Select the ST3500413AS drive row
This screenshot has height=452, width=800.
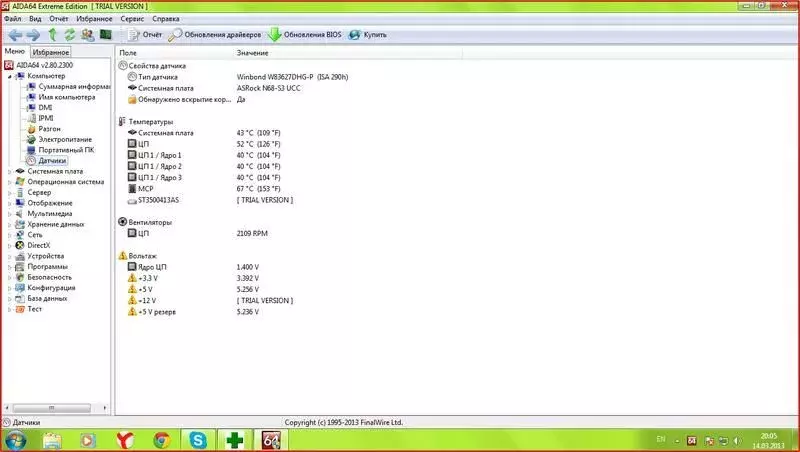pos(210,200)
